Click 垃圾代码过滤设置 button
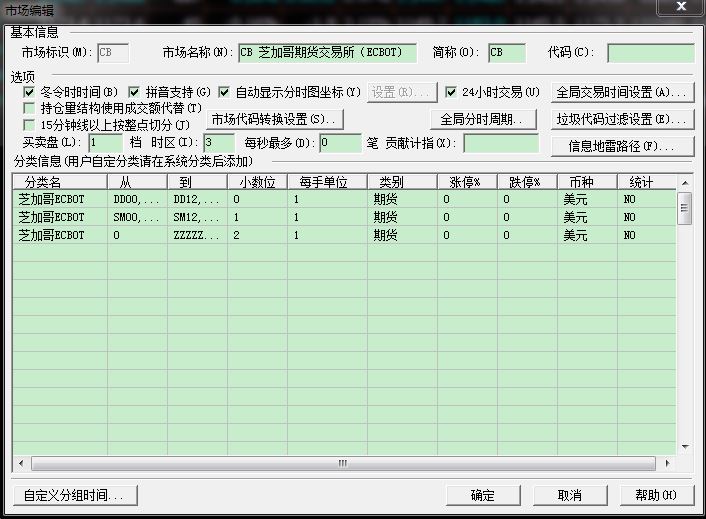The height and width of the screenshot is (519, 706). click(622, 119)
